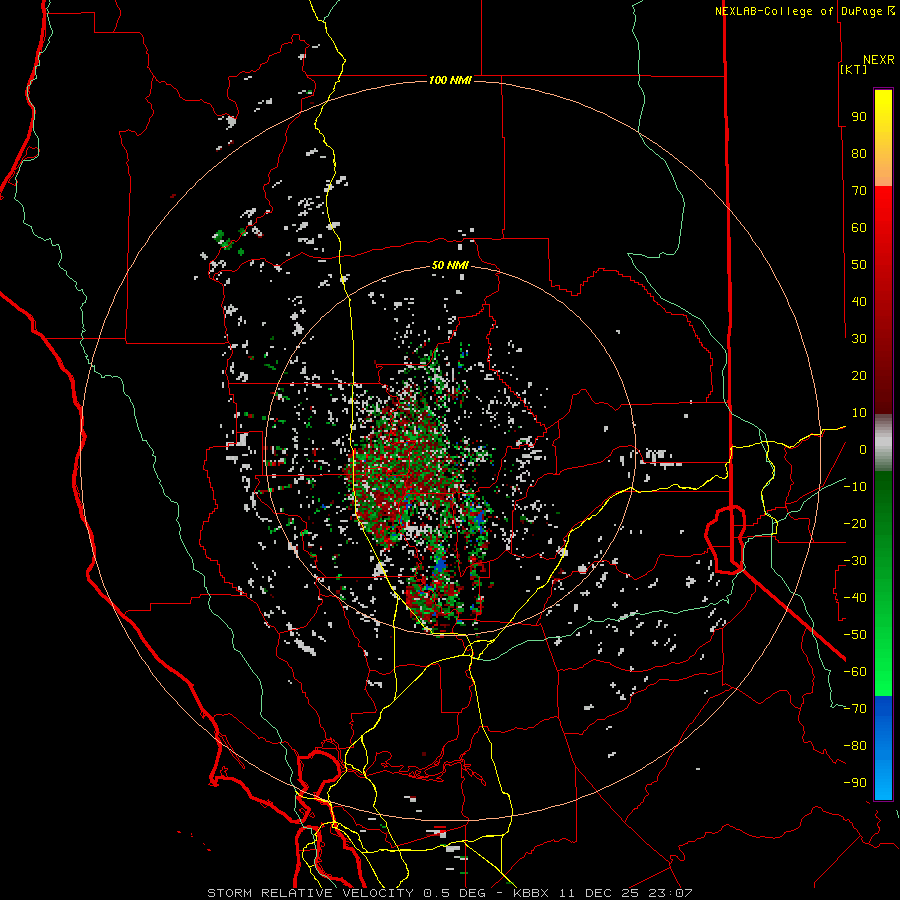Click the 80 kt value on velocity scale

coord(859,154)
